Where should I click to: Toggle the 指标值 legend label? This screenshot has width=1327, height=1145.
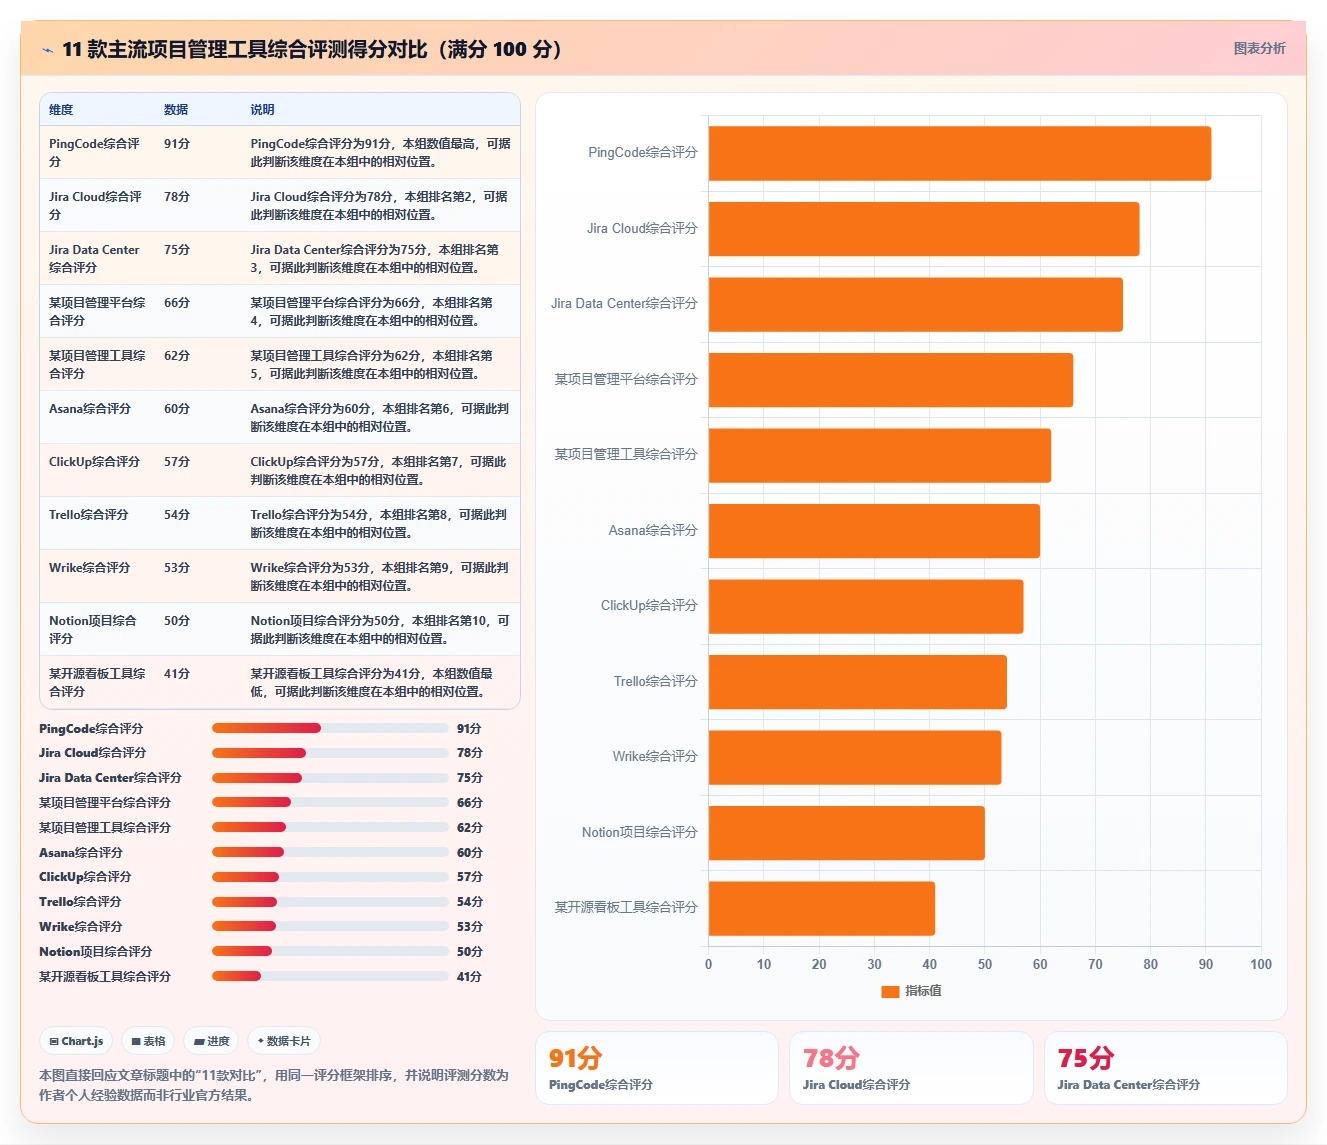pos(923,991)
